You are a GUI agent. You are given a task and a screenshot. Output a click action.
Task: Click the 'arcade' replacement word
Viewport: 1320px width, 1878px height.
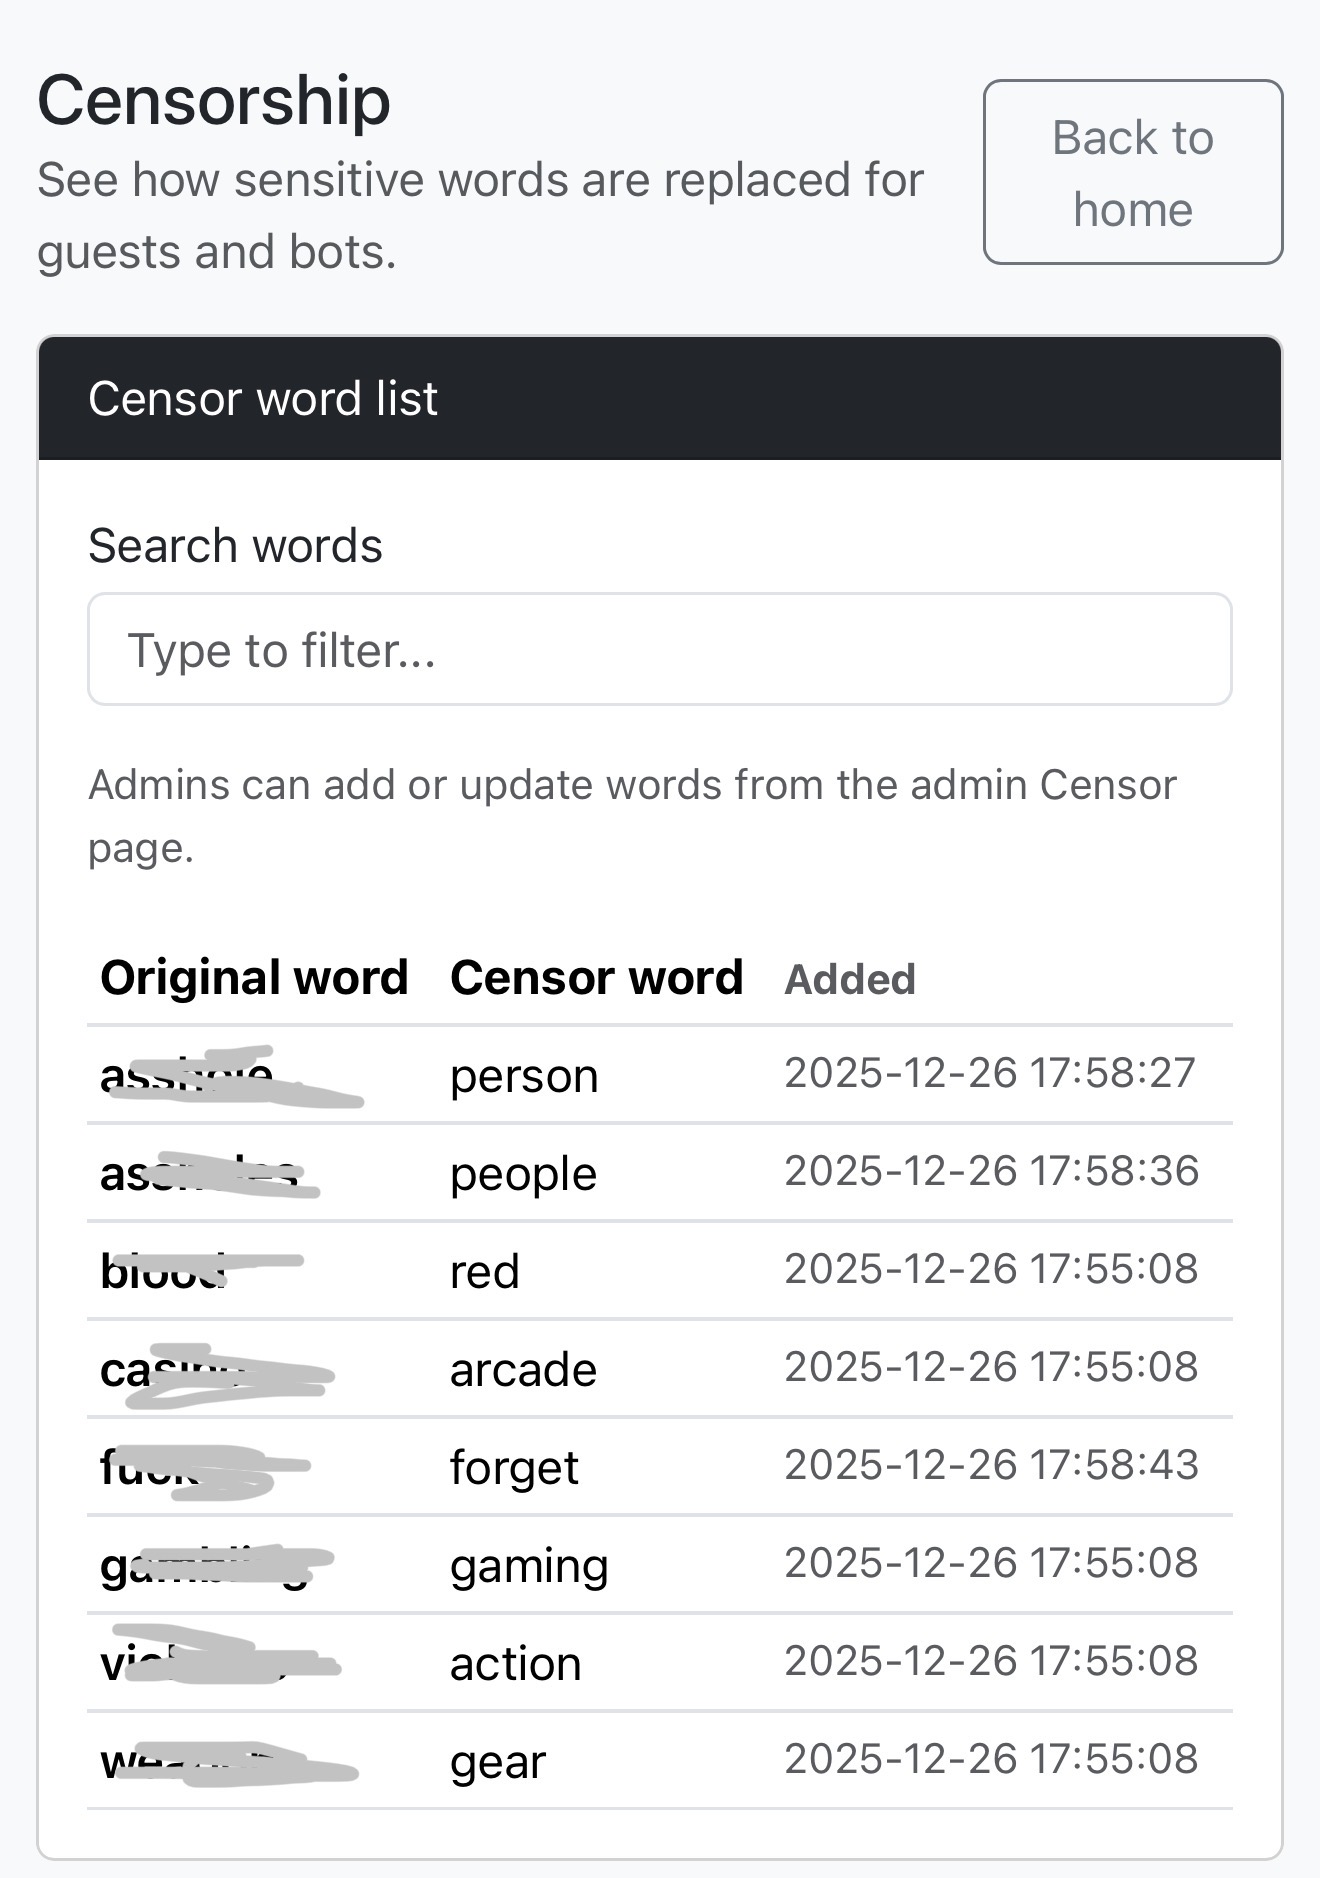click(x=523, y=1370)
